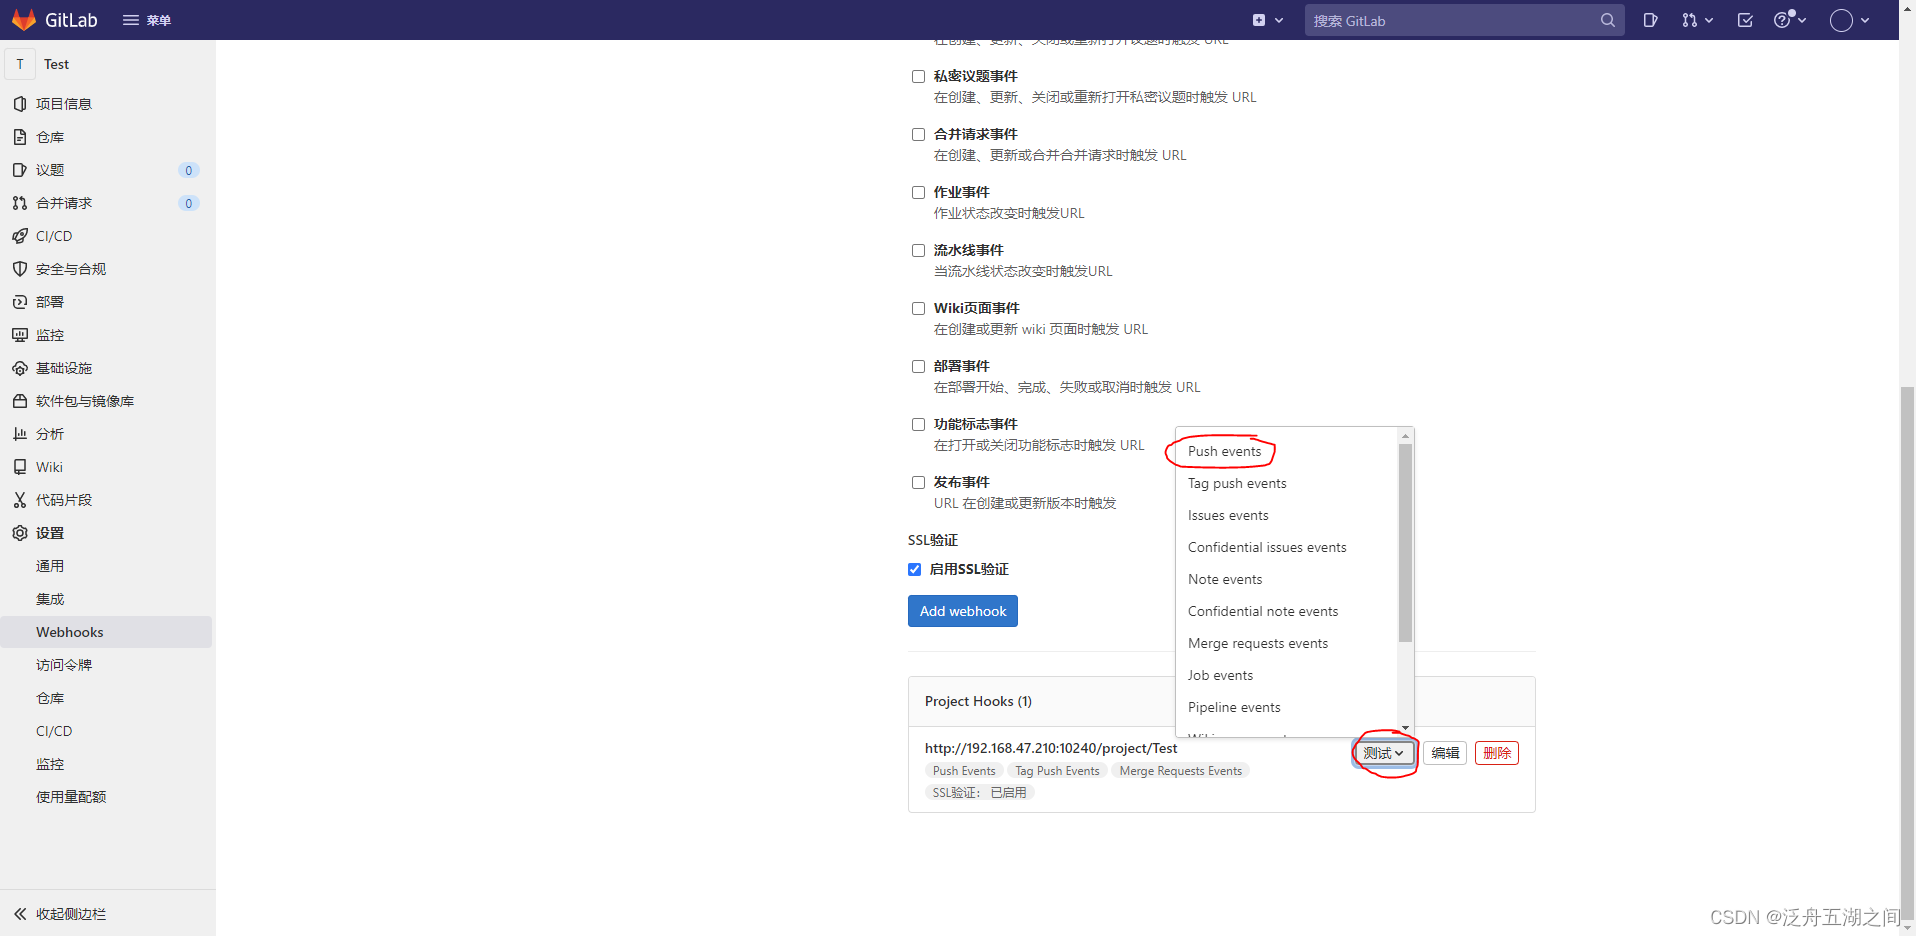Image resolution: width=1916 pixels, height=936 pixels.
Task: Open the CI/CD section
Action: click(x=54, y=236)
